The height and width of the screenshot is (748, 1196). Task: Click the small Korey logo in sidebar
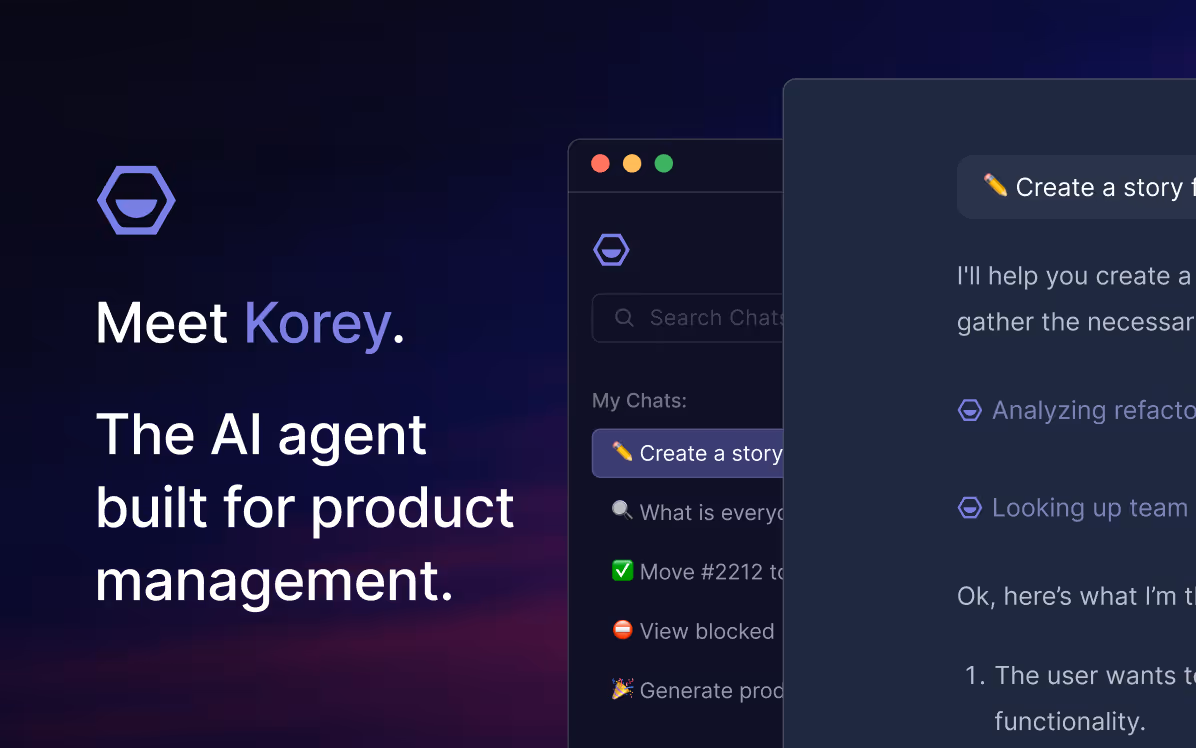(611, 249)
